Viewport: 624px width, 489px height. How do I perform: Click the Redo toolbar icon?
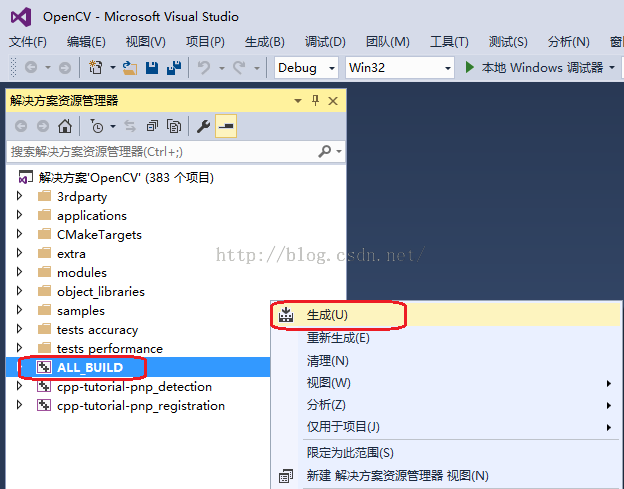coord(239,68)
